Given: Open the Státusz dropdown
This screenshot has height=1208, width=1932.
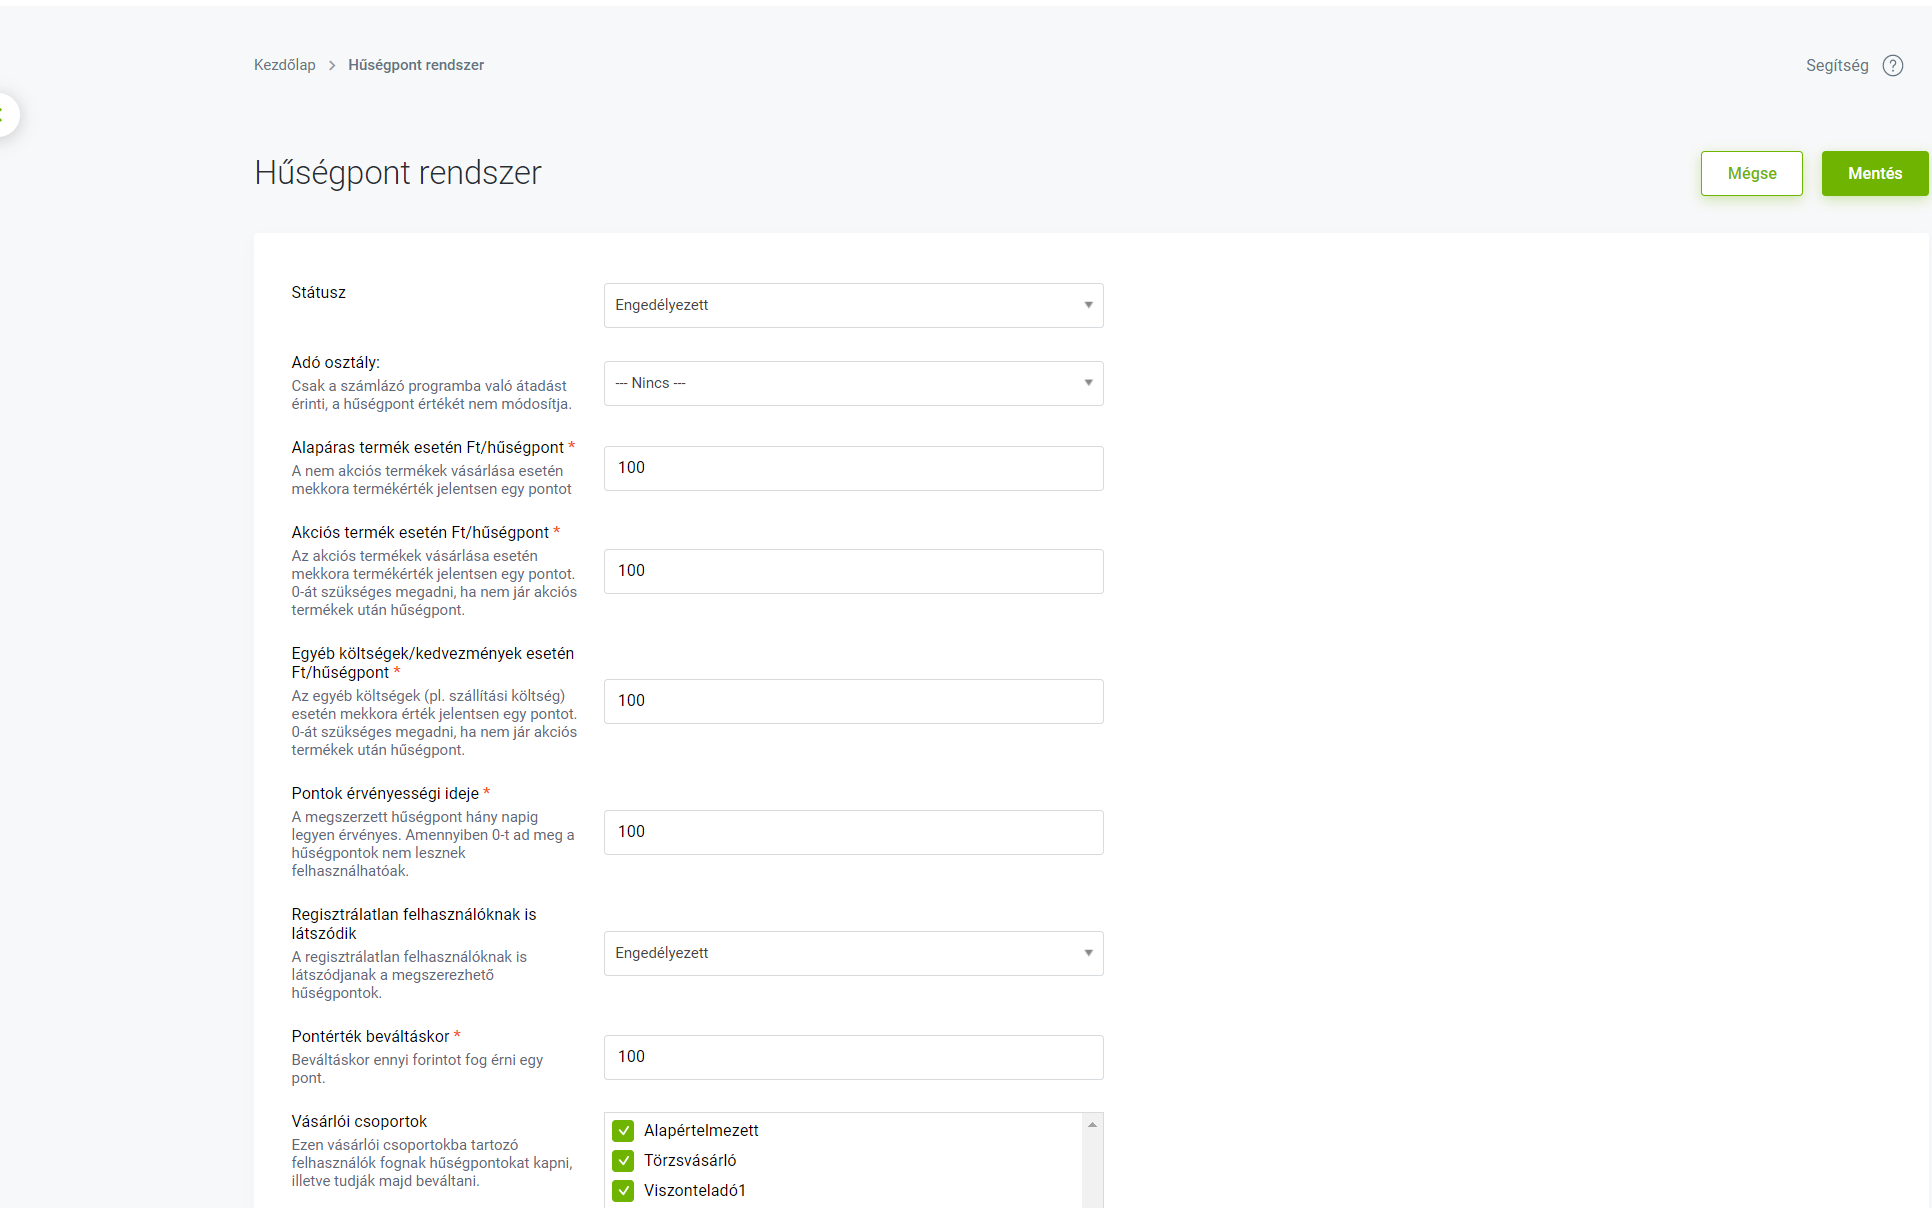Looking at the screenshot, I should [x=853, y=305].
